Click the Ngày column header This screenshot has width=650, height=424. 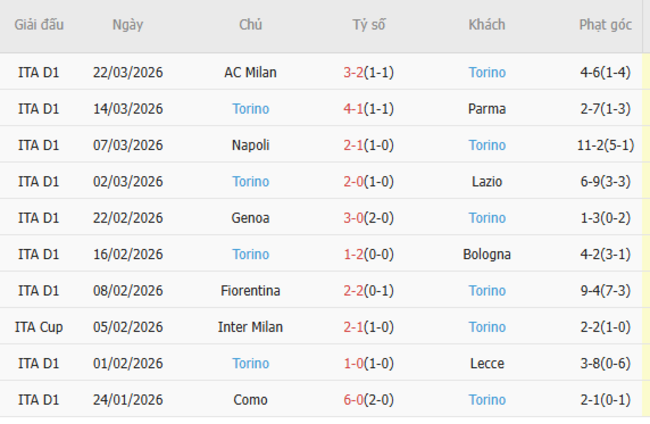[127, 25]
